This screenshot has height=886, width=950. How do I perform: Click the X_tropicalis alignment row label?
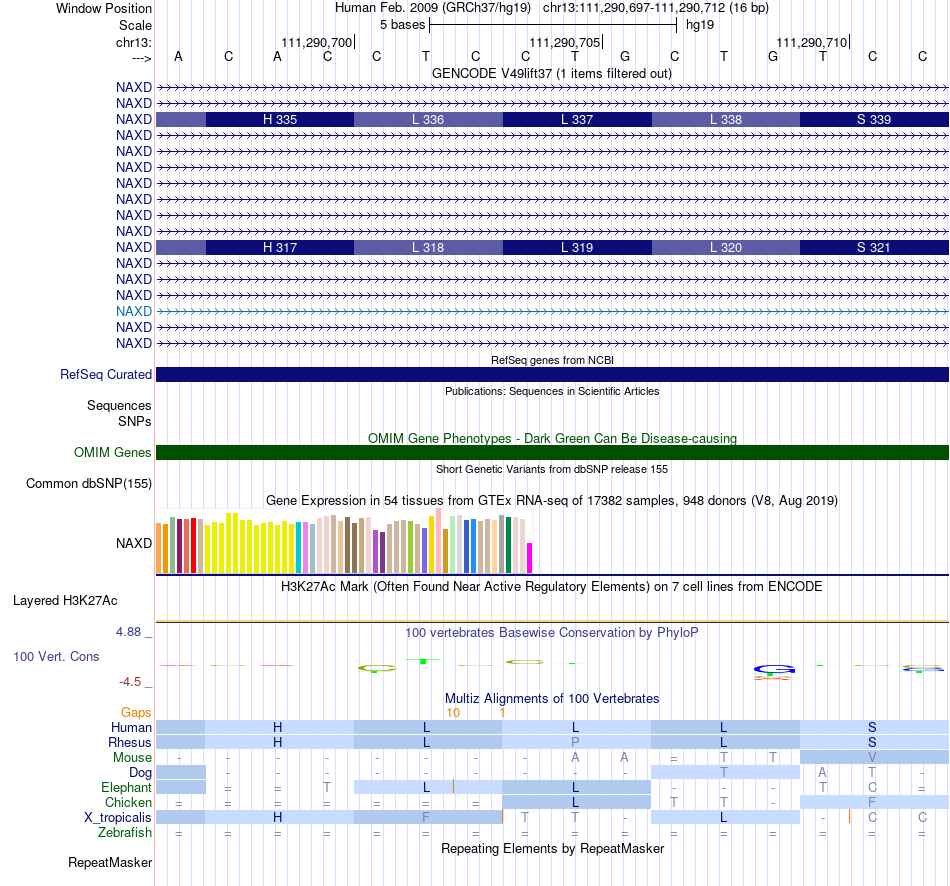(118, 818)
